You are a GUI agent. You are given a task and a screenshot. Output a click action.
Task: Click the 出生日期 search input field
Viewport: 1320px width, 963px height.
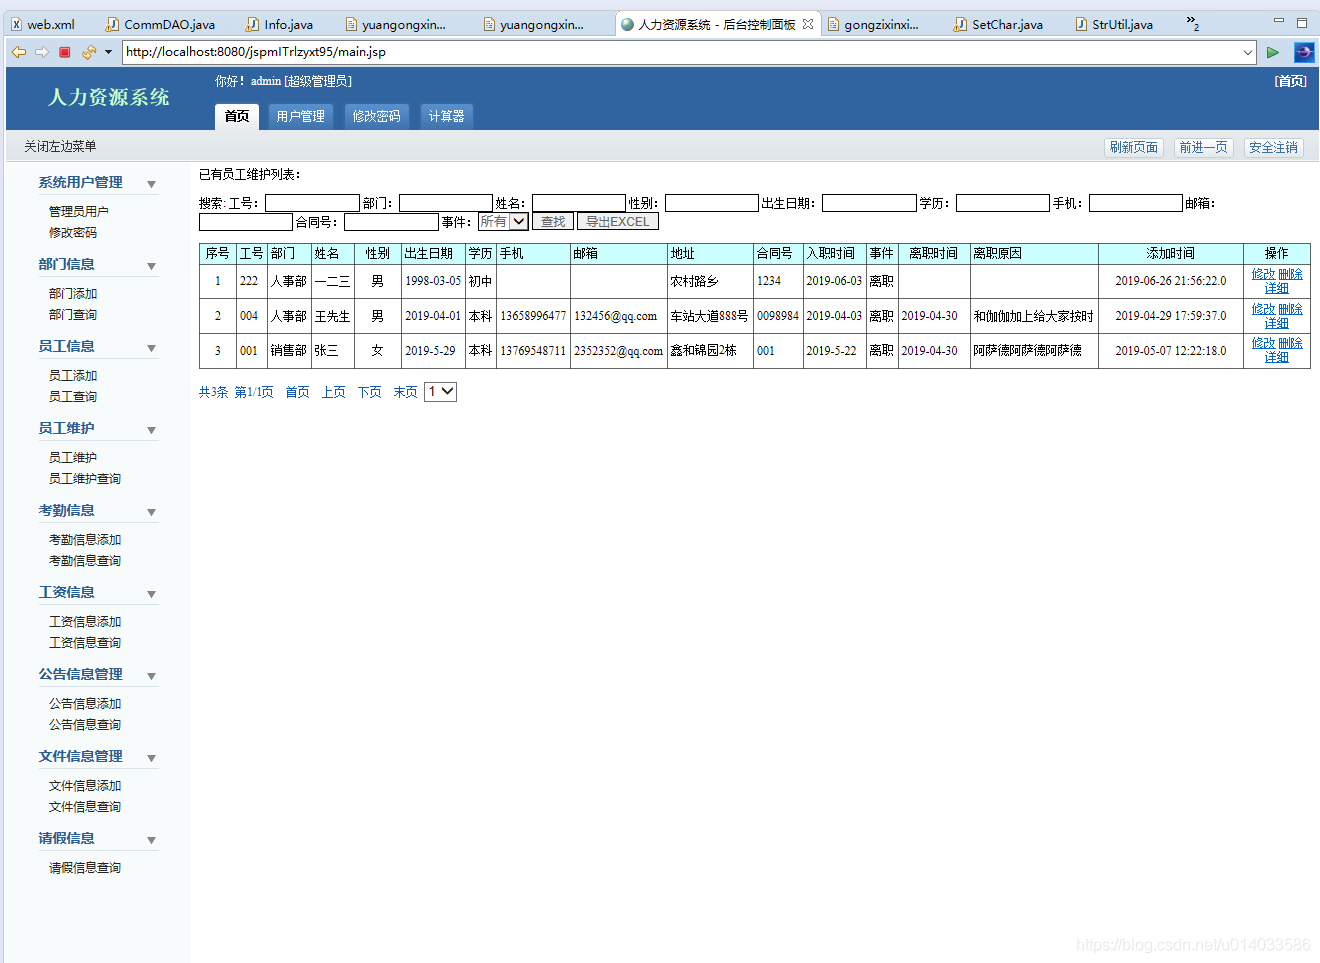coord(869,203)
